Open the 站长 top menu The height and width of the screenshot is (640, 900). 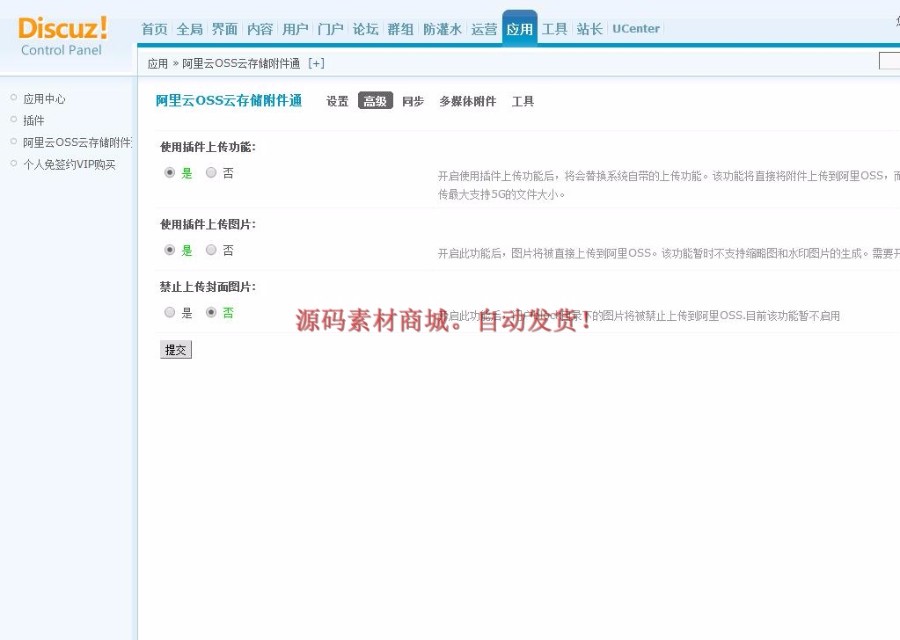589,29
